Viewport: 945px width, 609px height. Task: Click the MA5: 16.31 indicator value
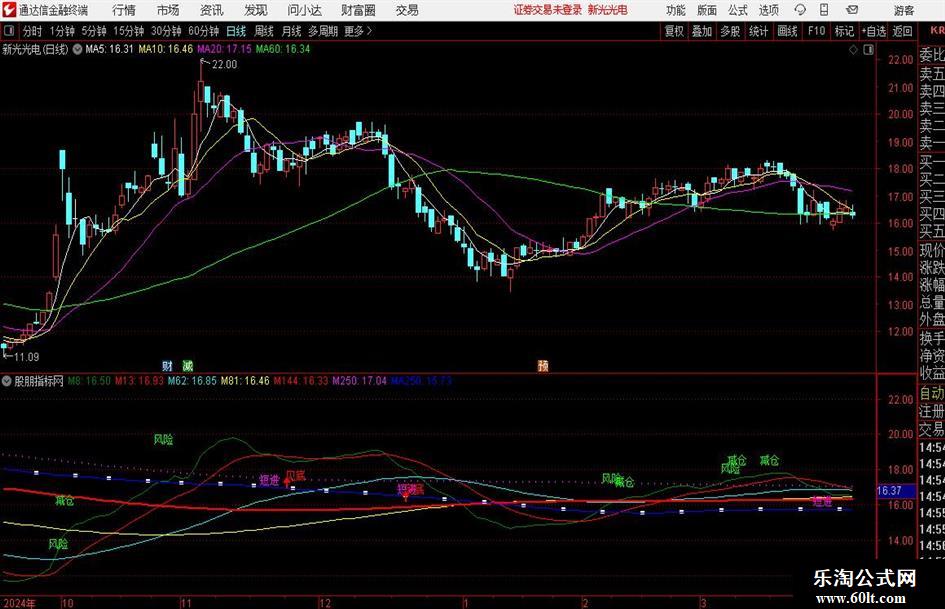pos(109,49)
